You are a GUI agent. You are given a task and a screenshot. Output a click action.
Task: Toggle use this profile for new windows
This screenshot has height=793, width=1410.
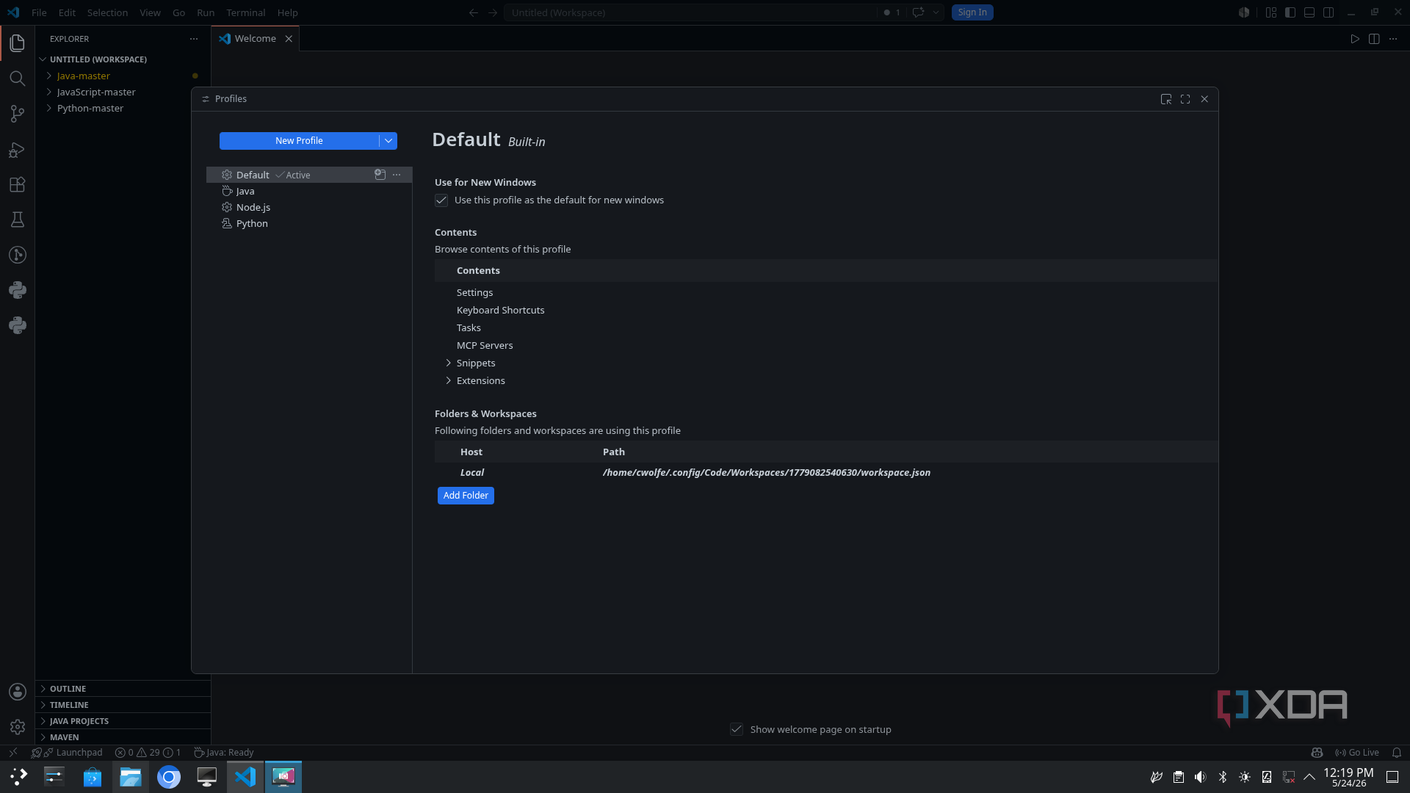[441, 200]
